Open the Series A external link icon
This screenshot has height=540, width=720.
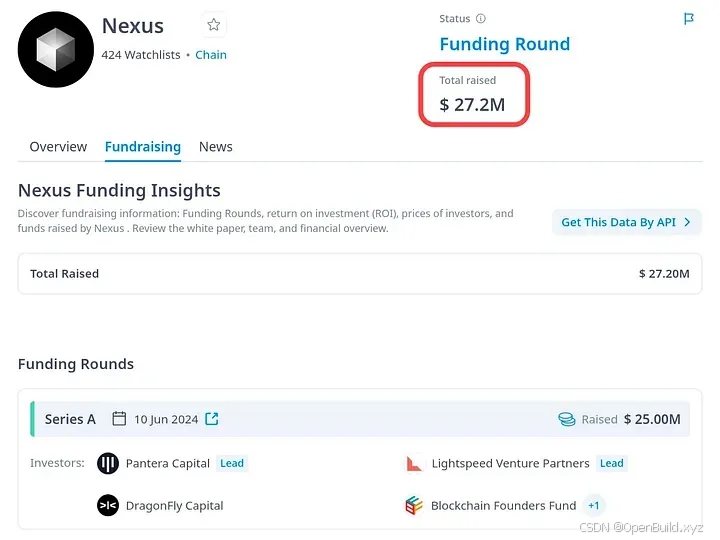pos(212,419)
